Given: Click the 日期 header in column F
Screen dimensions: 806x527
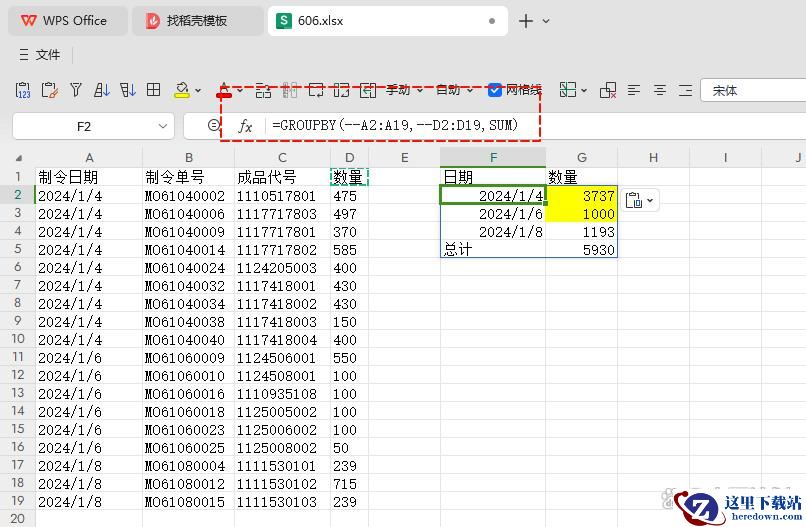Looking at the screenshot, I should tap(493, 177).
